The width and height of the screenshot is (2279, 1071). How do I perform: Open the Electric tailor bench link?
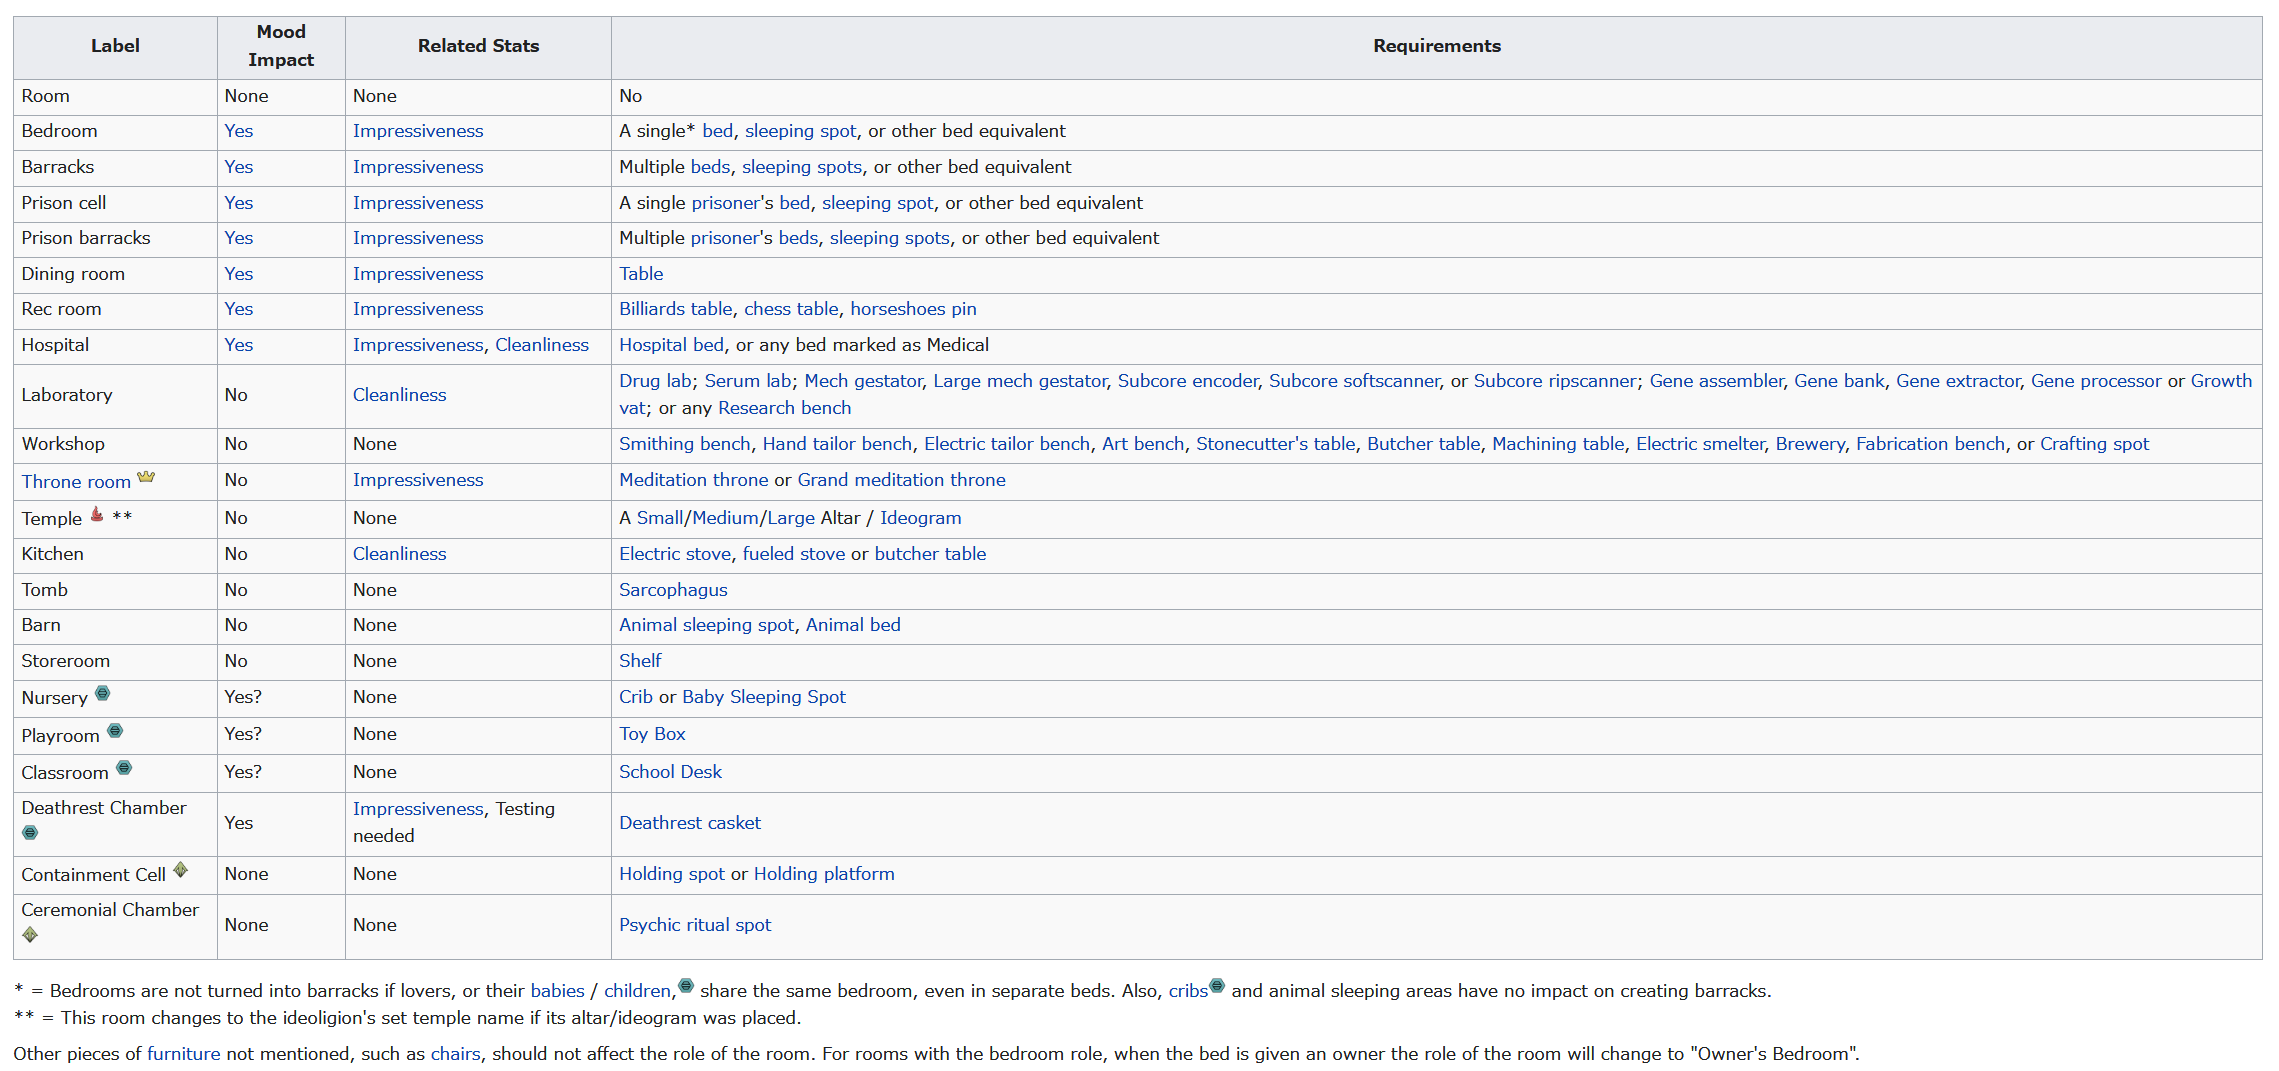(1007, 444)
